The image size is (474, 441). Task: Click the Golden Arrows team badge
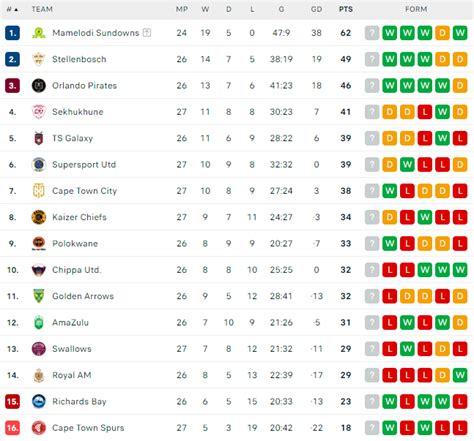click(39, 296)
